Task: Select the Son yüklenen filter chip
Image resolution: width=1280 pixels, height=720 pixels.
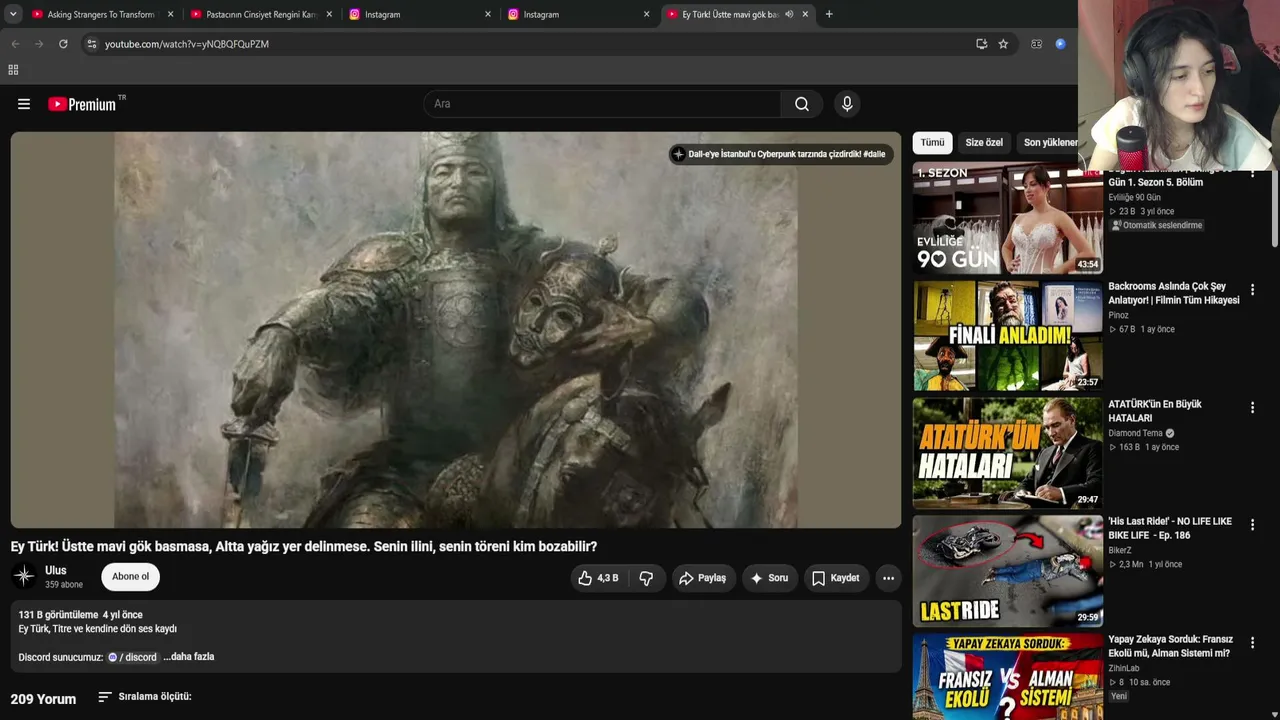Action: tap(1048, 142)
